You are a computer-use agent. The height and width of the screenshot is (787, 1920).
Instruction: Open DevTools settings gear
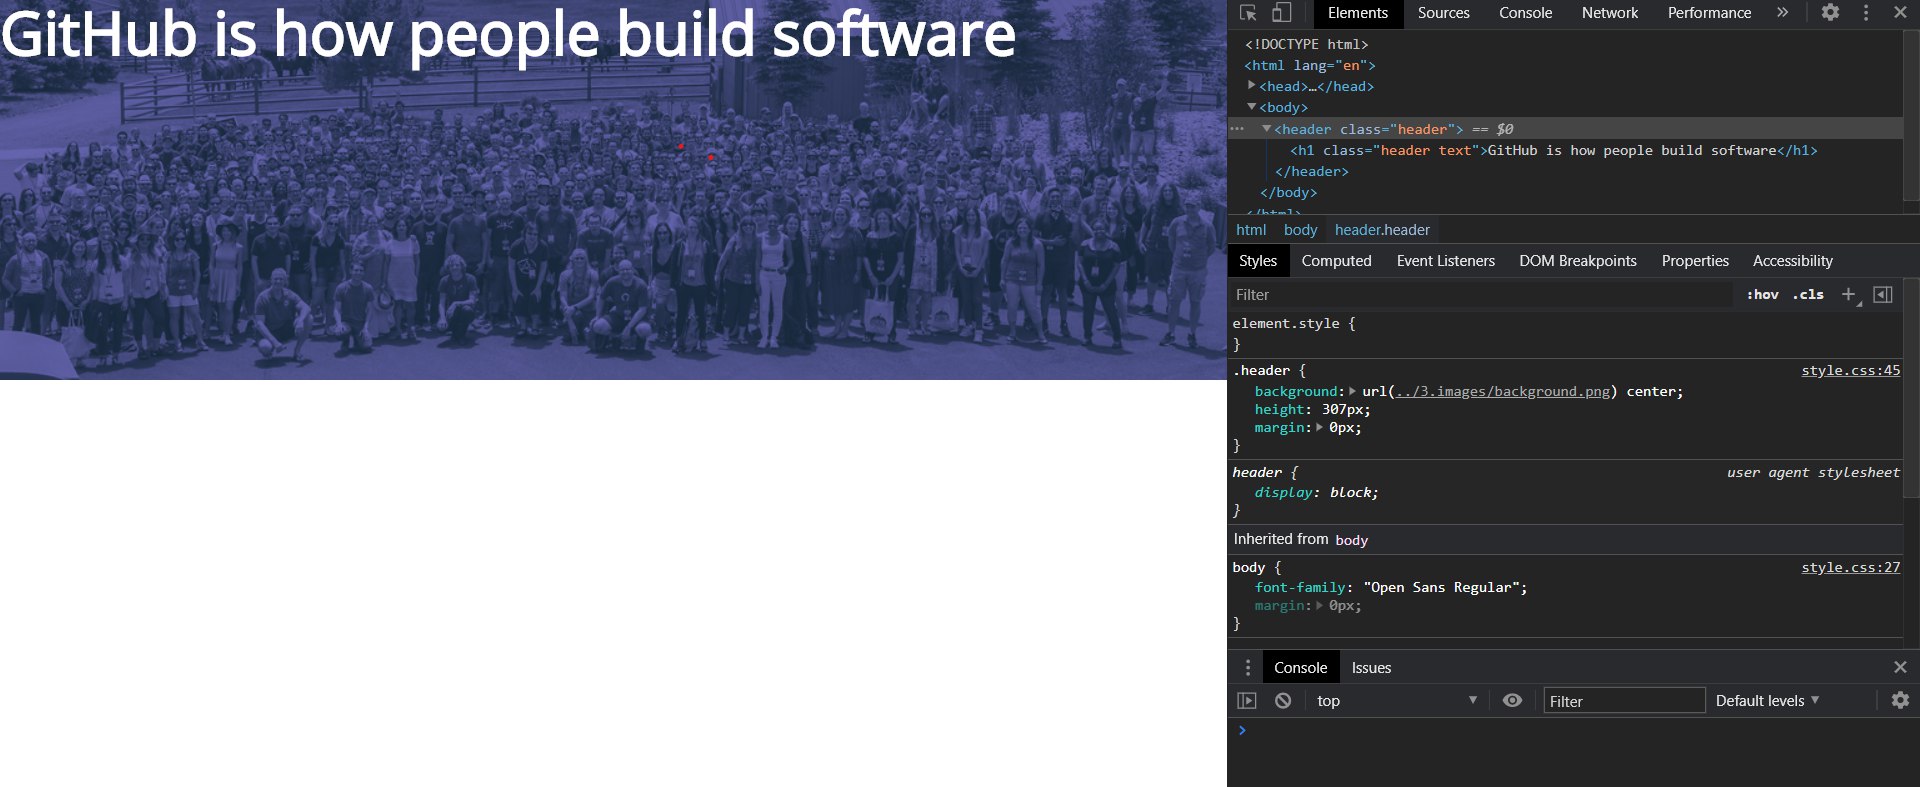coord(1830,13)
